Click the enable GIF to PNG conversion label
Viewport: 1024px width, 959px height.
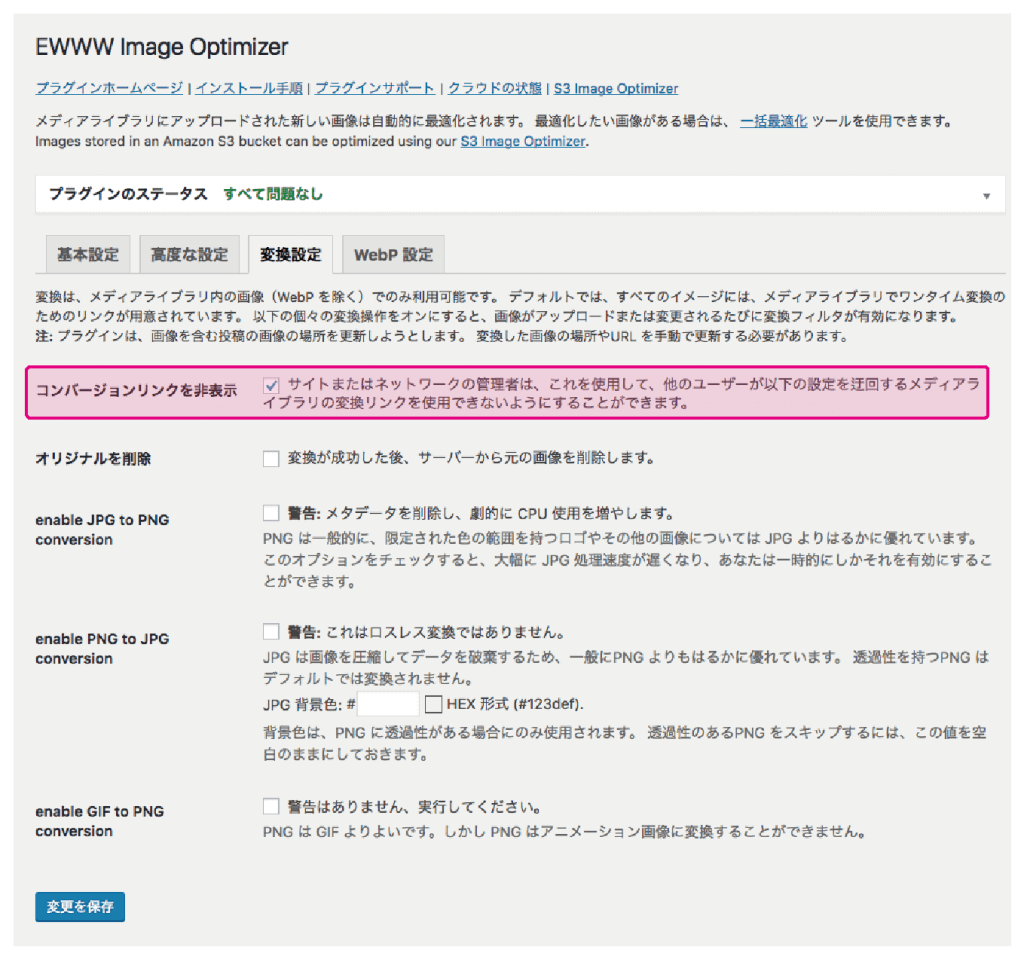[100, 821]
